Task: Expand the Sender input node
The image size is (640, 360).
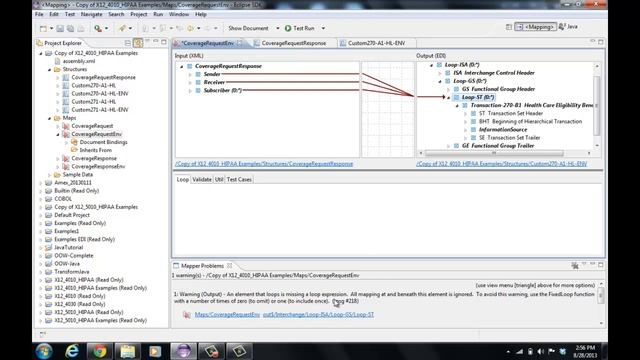Action: click(x=190, y=74)
